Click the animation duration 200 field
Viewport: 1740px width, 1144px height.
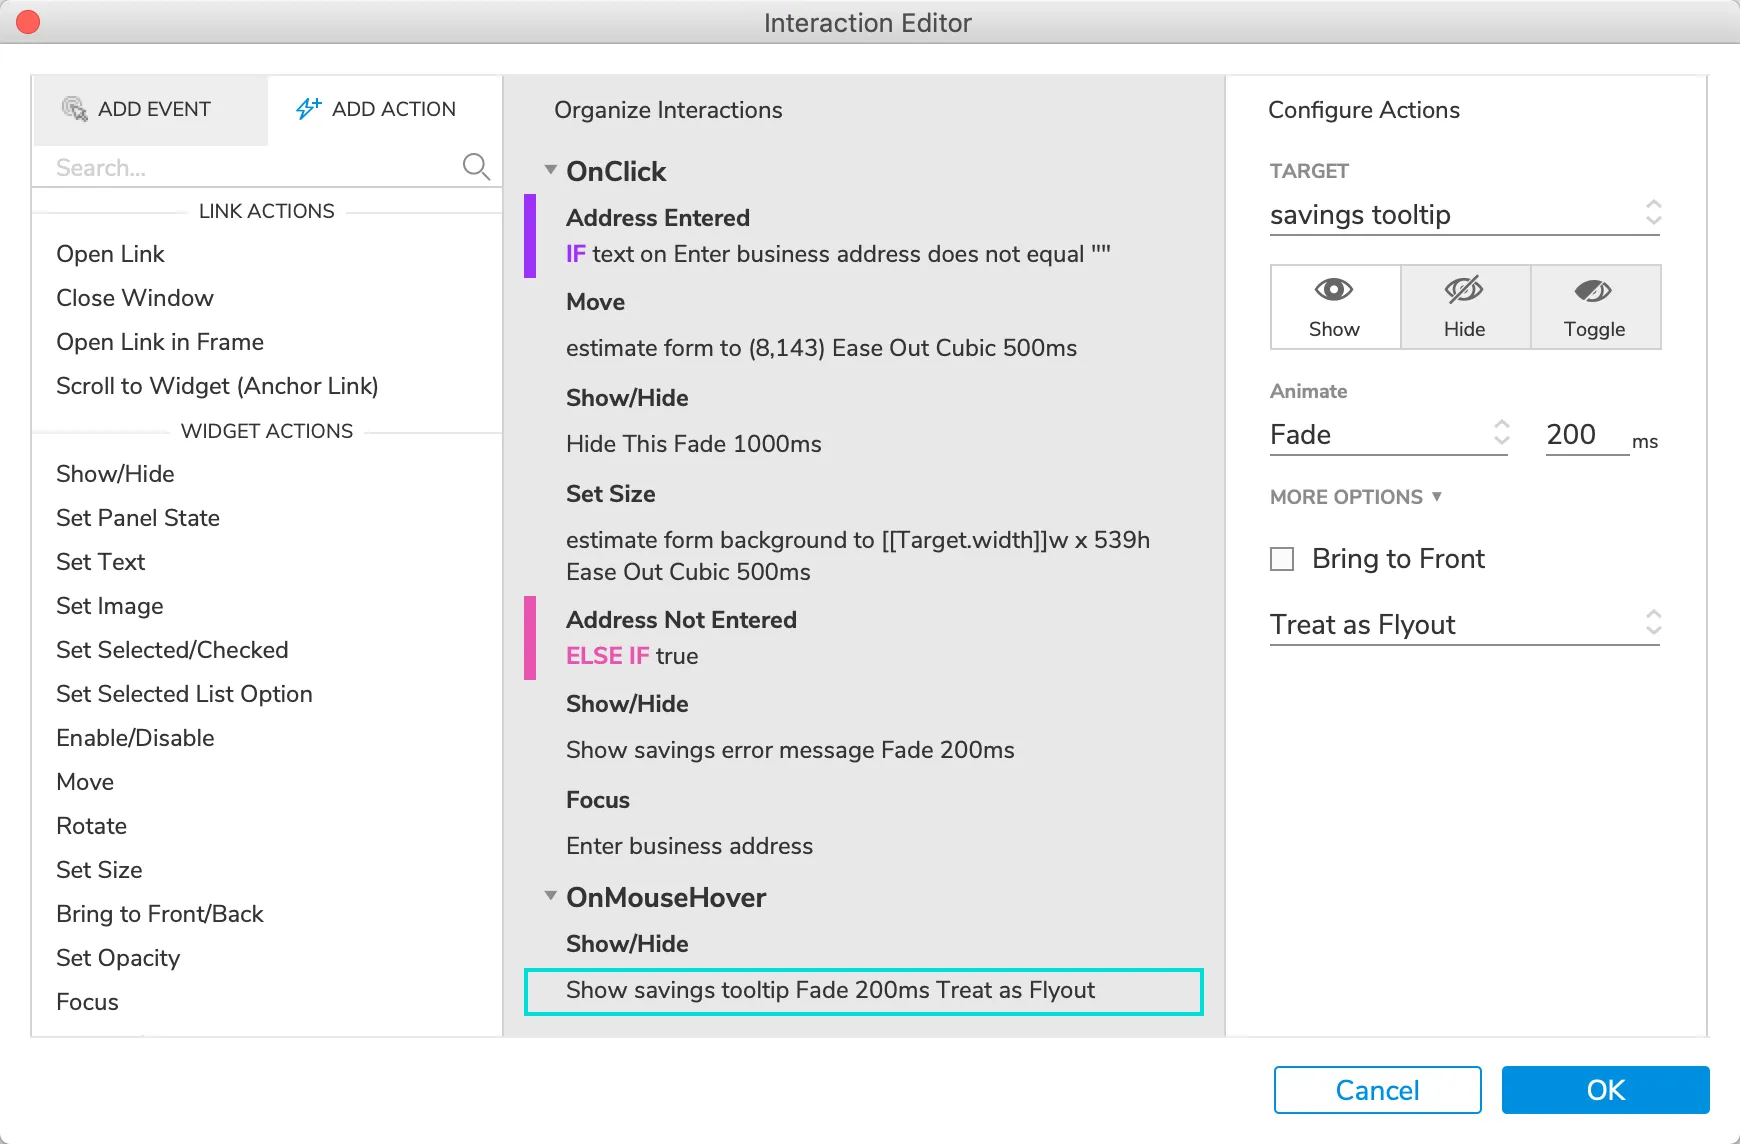1585,435
